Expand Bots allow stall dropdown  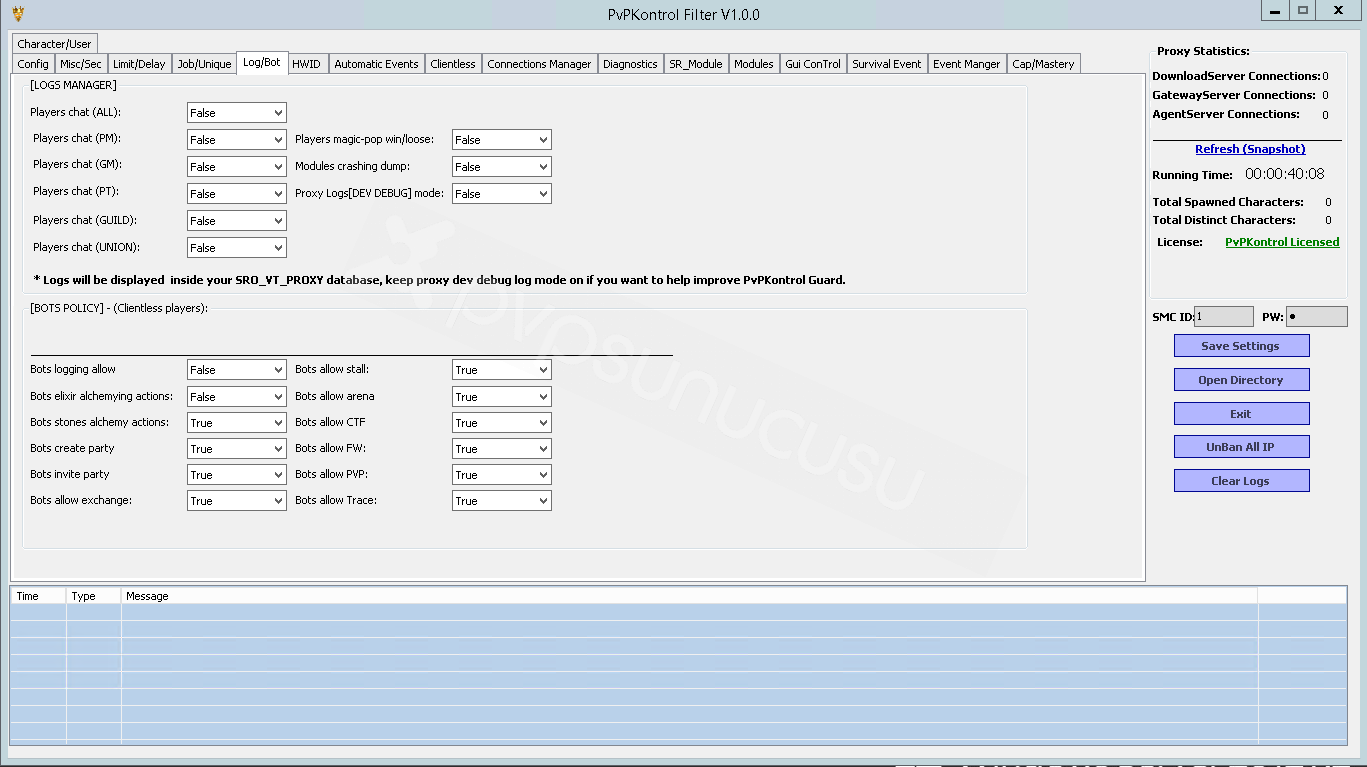[x=502, y=370]
